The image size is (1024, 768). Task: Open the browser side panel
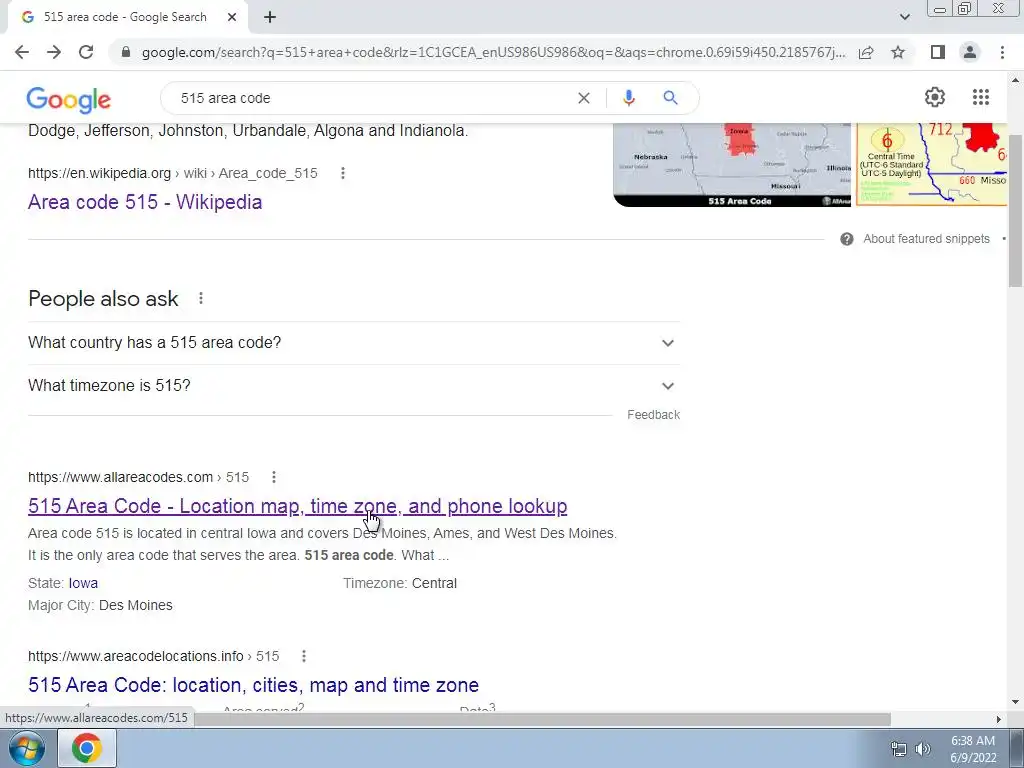tap(938, 52)
